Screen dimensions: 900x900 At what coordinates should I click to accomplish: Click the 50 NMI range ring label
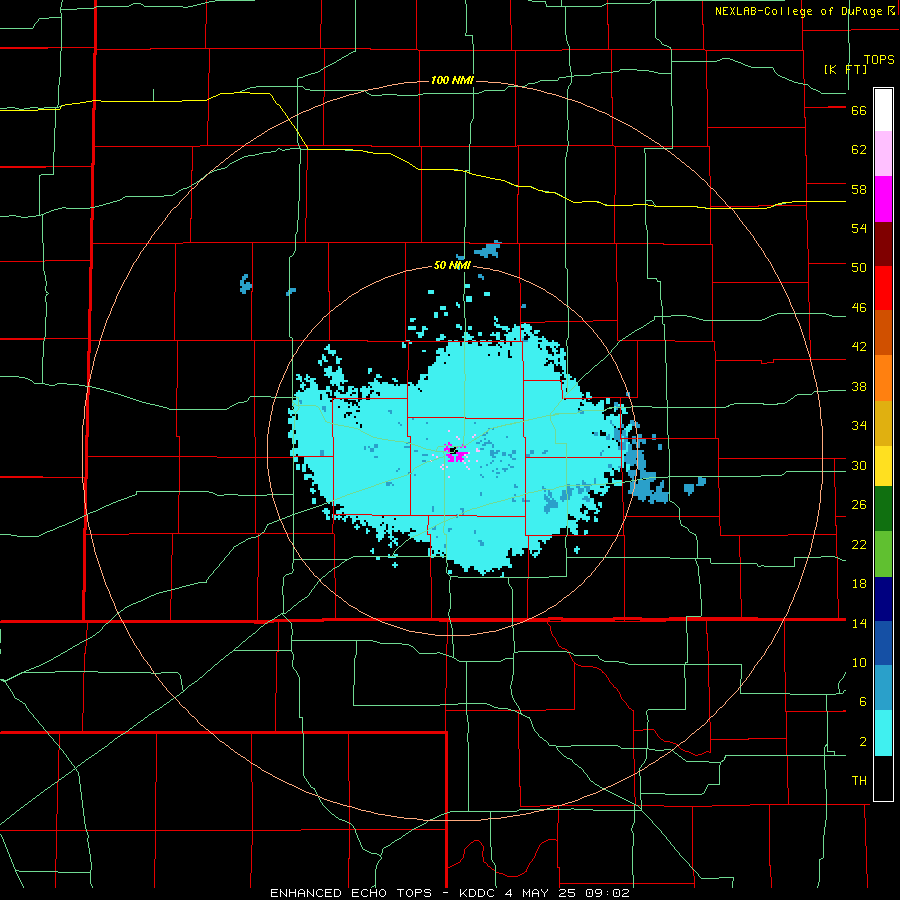click(452, 265)
